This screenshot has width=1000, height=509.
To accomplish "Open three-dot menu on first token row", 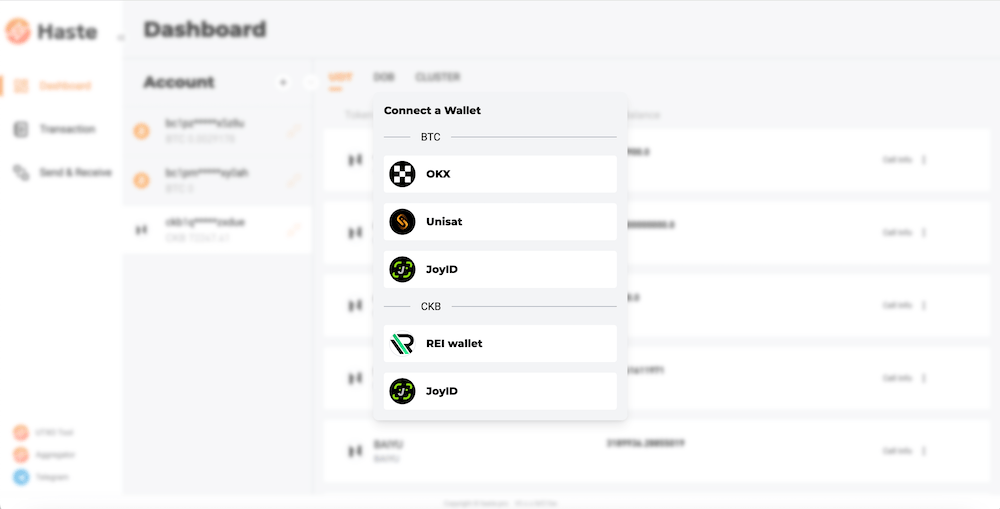I will pos(923,160).
